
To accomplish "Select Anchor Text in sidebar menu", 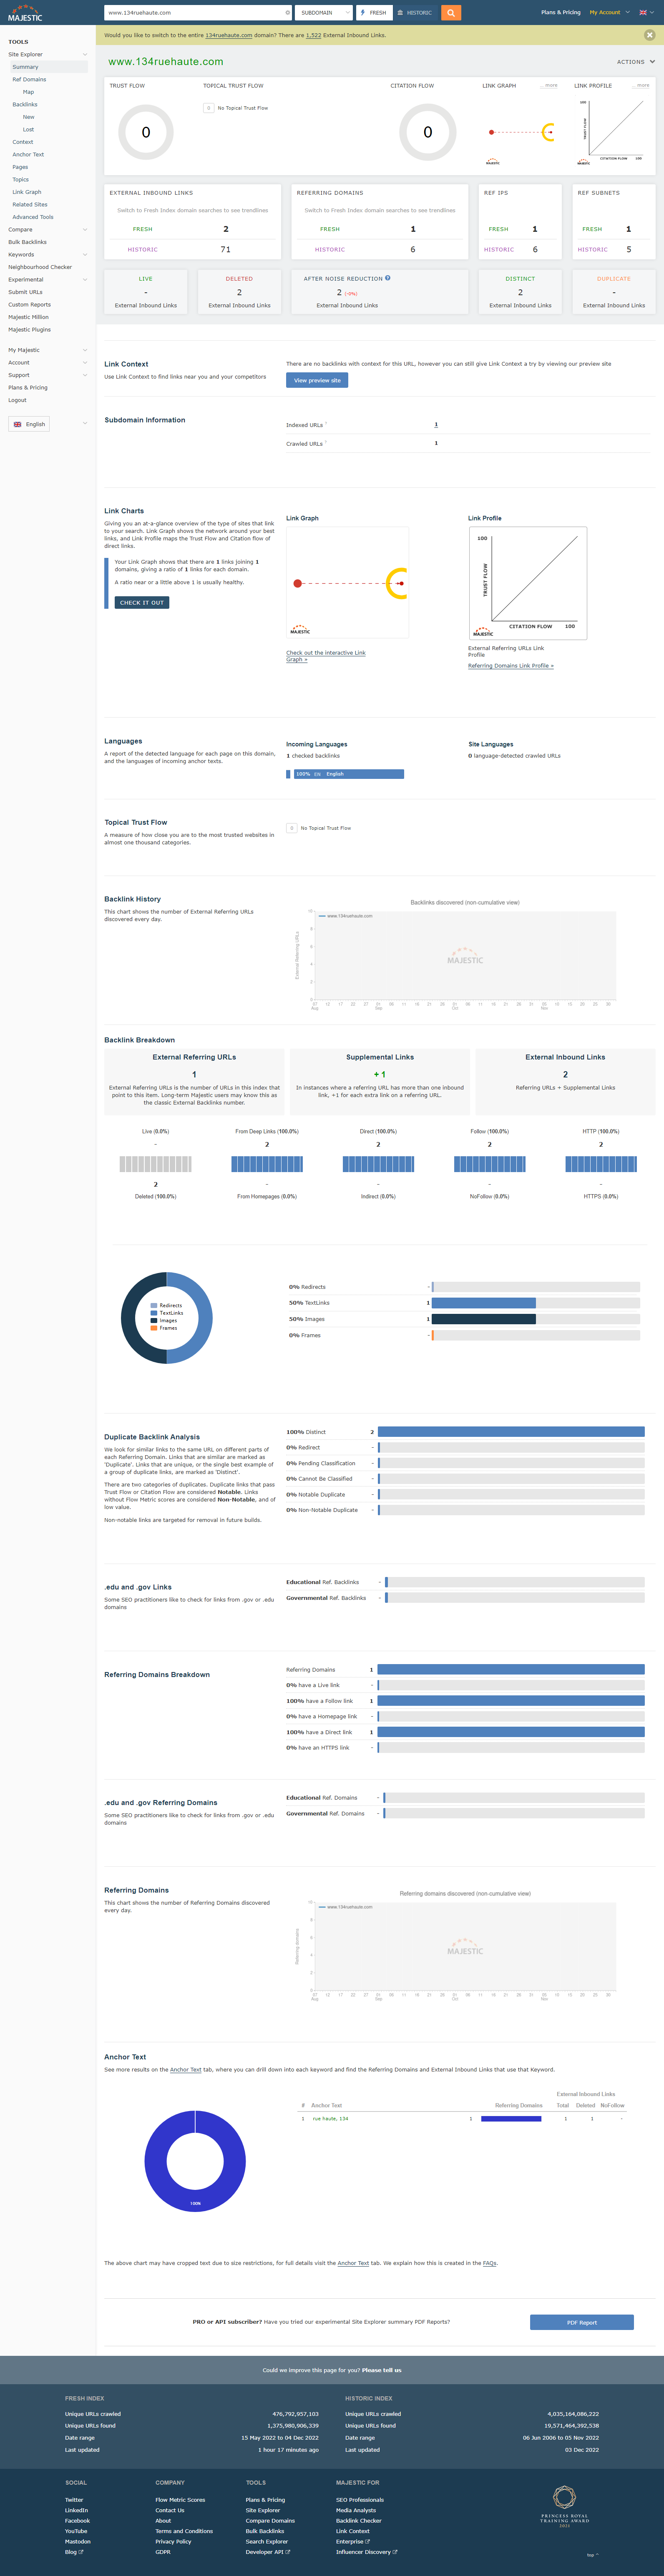I will pos(28,154).
